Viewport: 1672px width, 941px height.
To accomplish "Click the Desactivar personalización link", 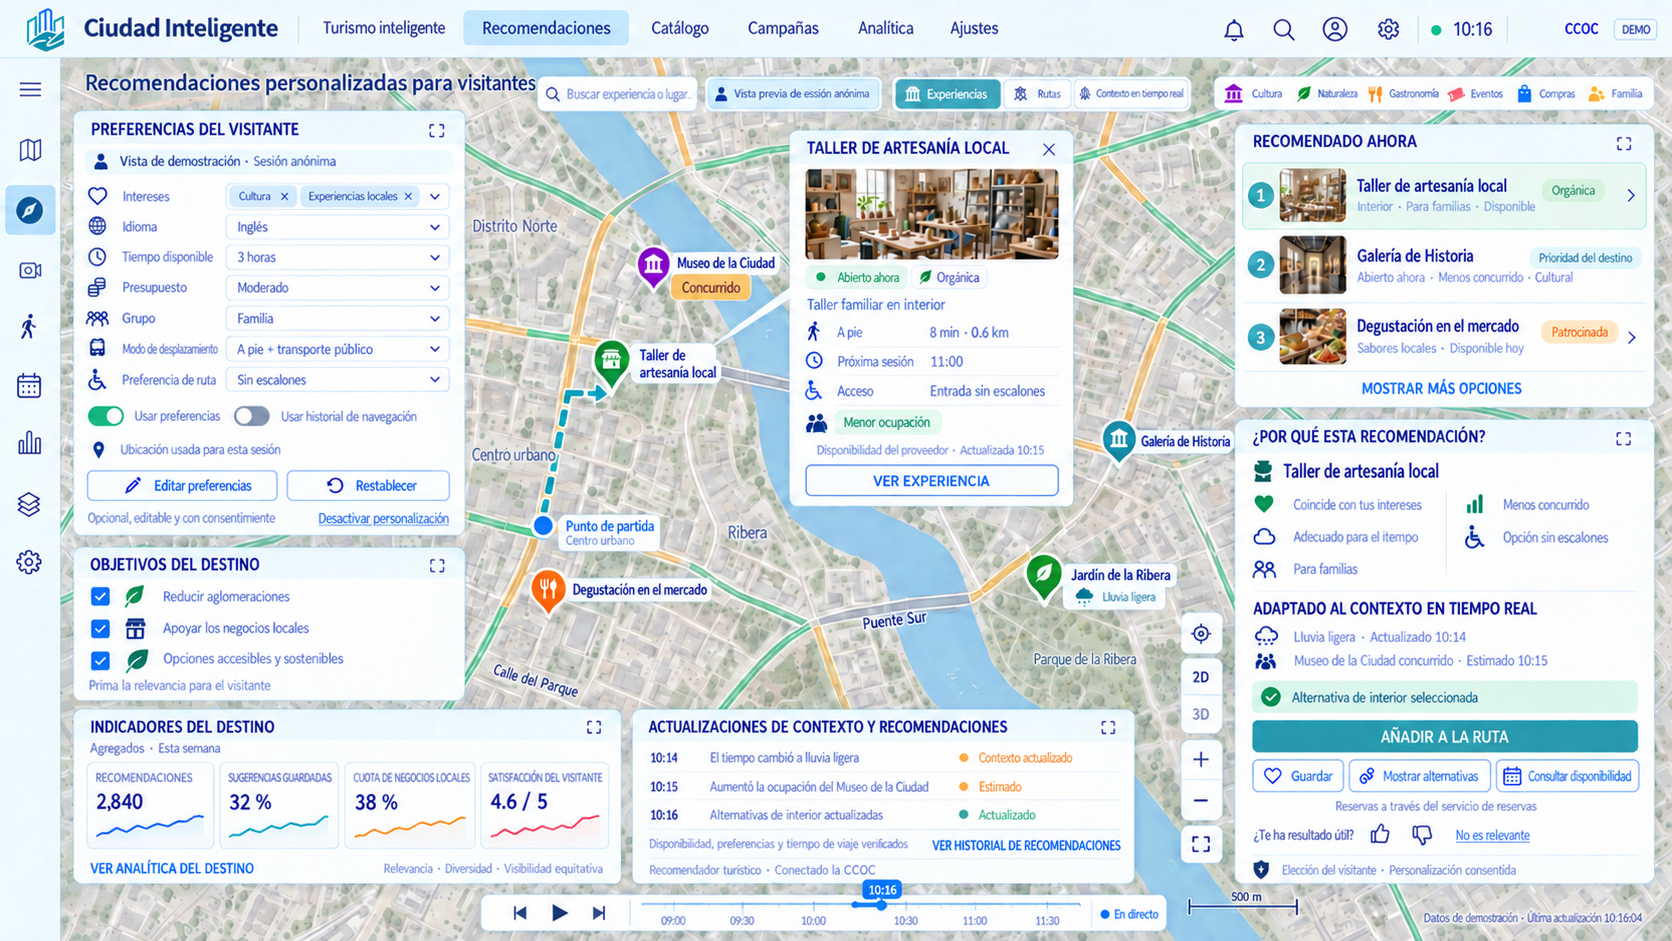I will click(383, 518).
